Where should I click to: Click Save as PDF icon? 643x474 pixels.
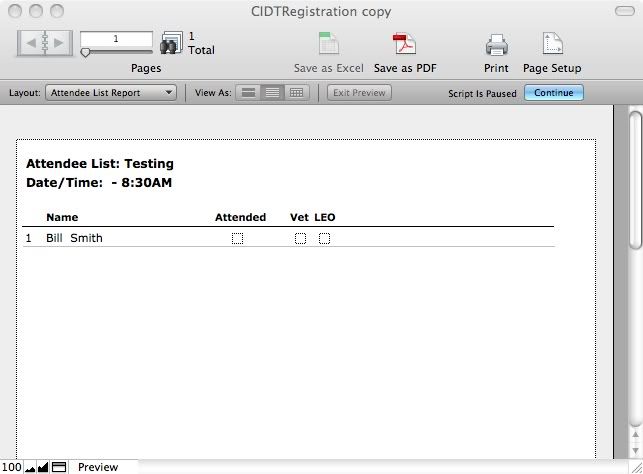(x=405, y=43)
